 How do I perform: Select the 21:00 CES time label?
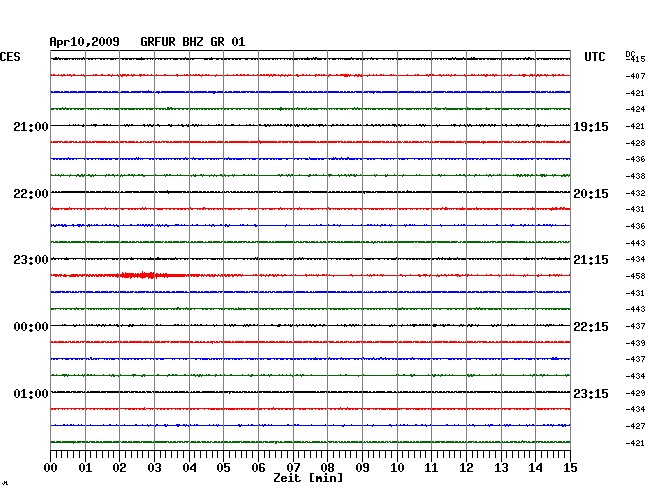pos(31,127)
